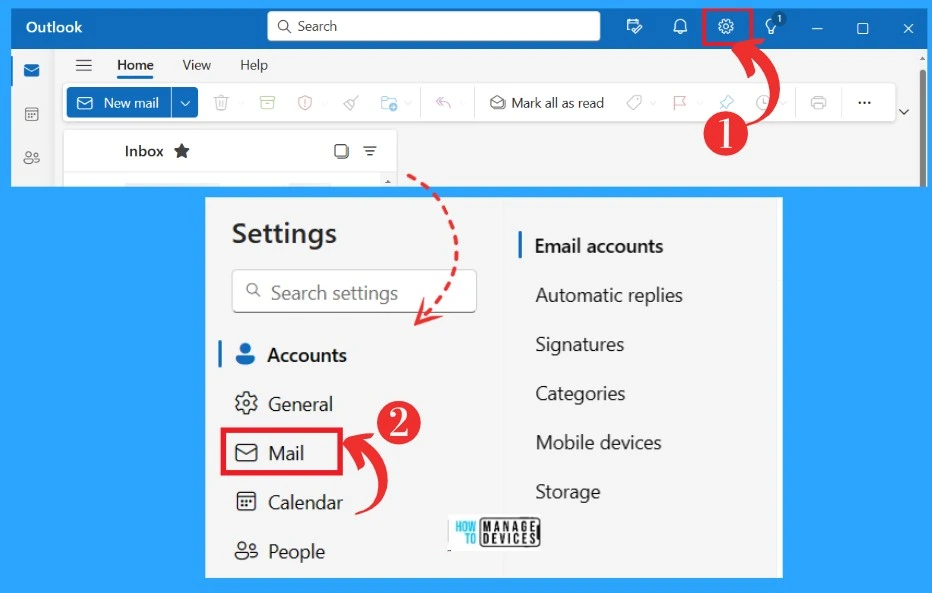
Task: Open the Report dropdown arrow
Action: [x=324, y=103]
